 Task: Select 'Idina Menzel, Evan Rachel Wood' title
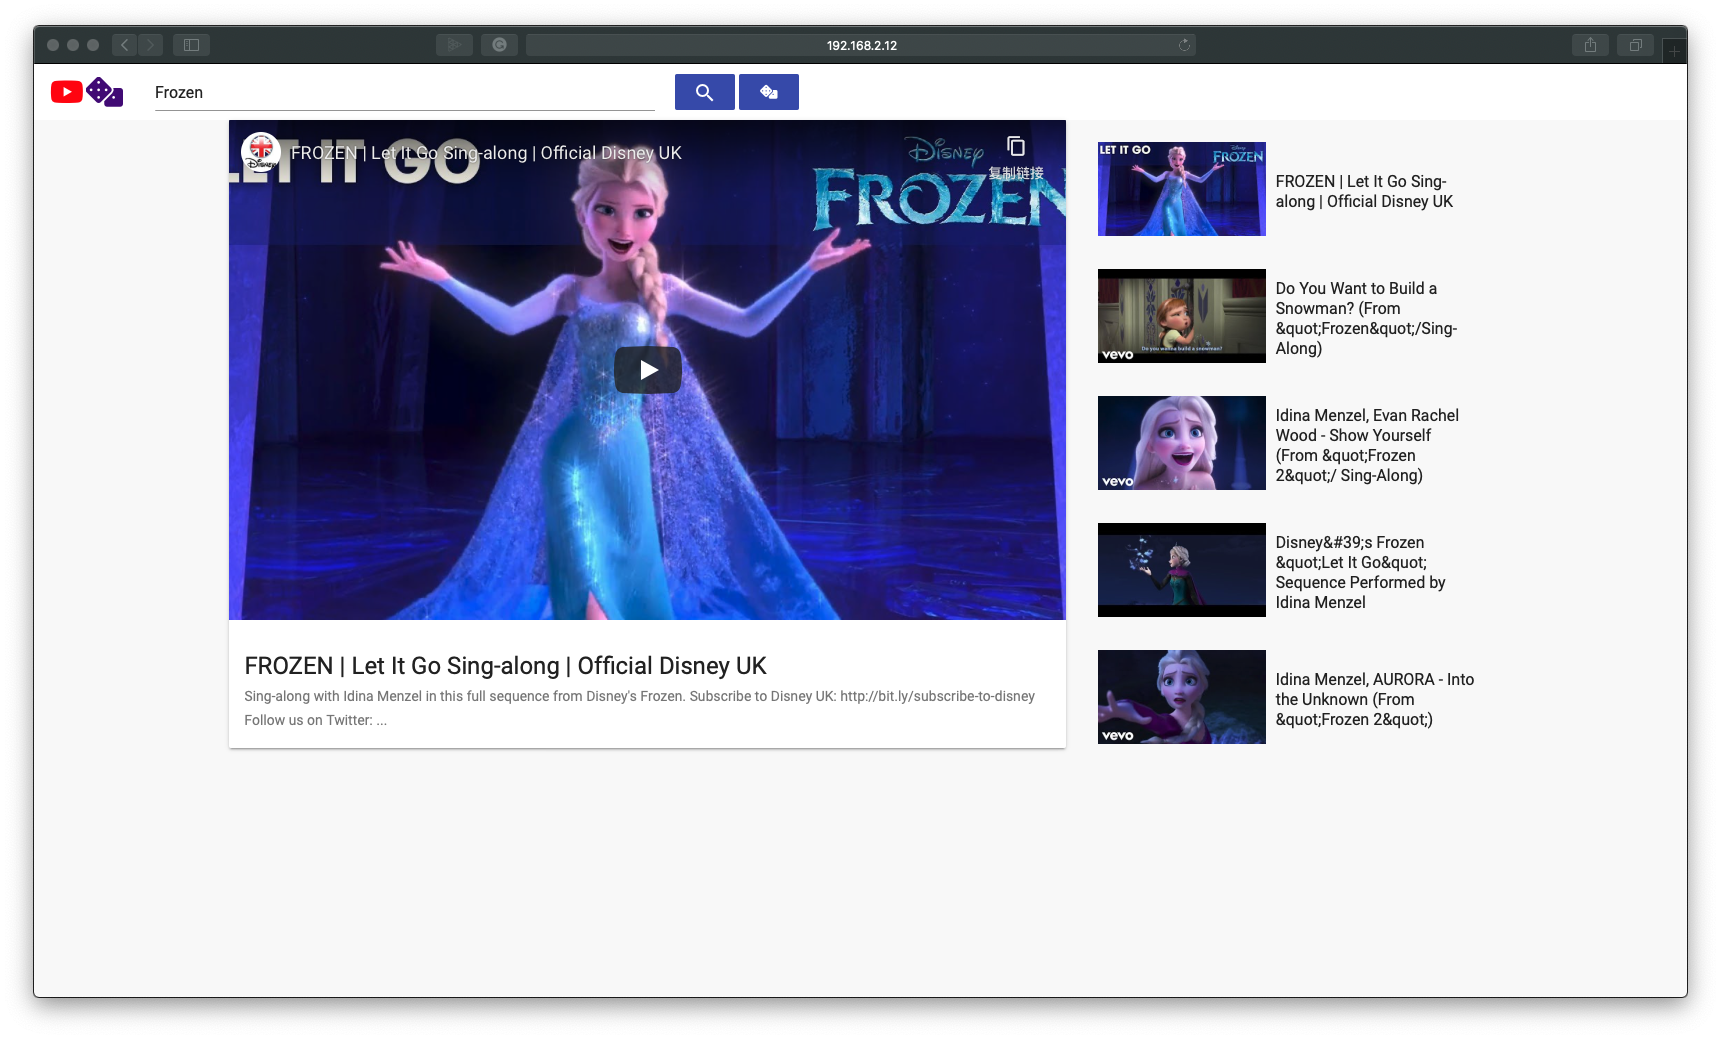coord(1367,445)
